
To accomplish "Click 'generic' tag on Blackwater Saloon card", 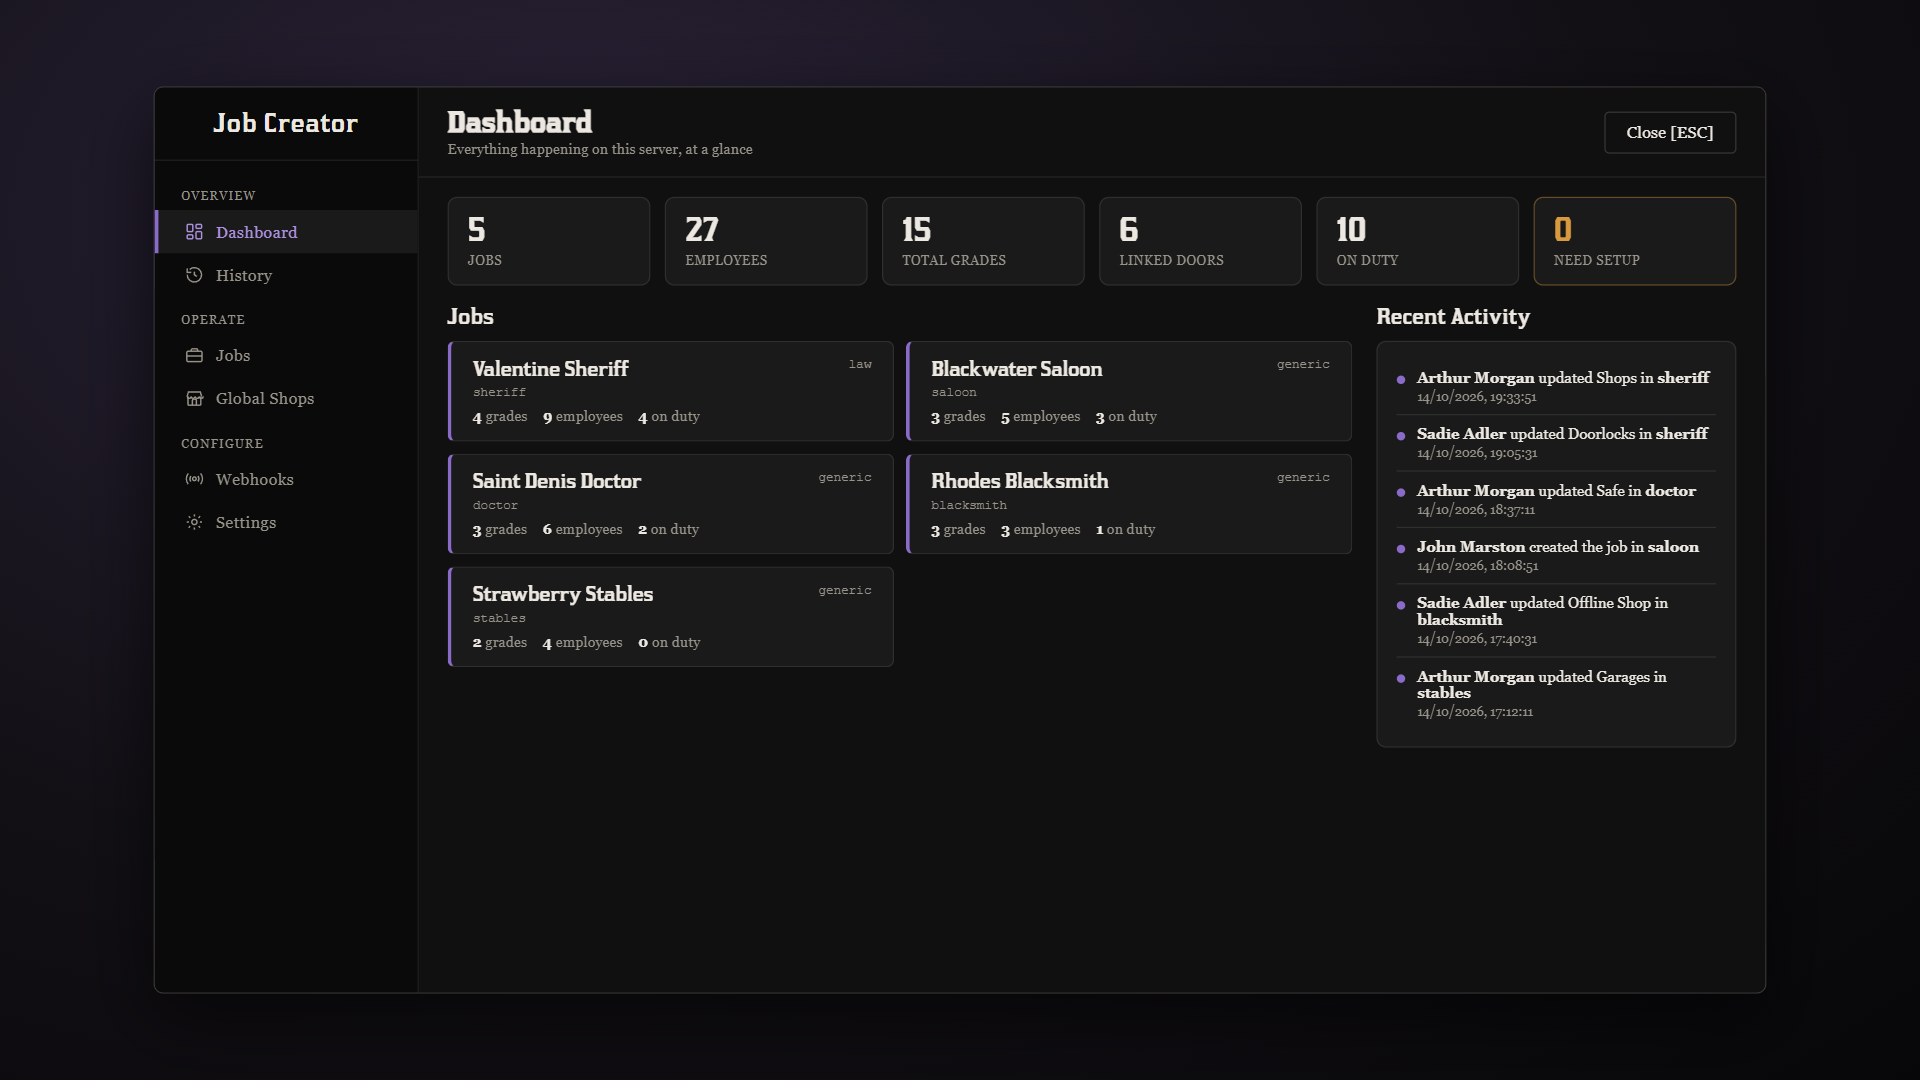I will click(1303, 364).
